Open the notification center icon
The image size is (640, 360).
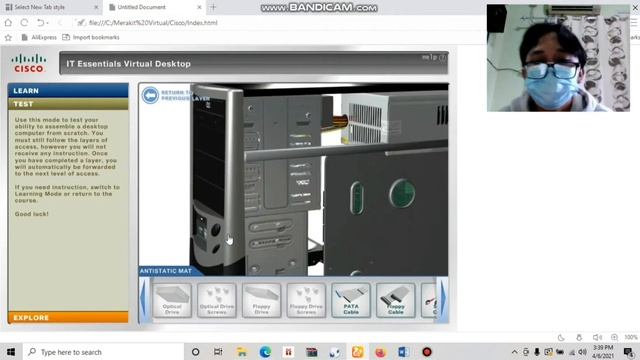[629, 352]
